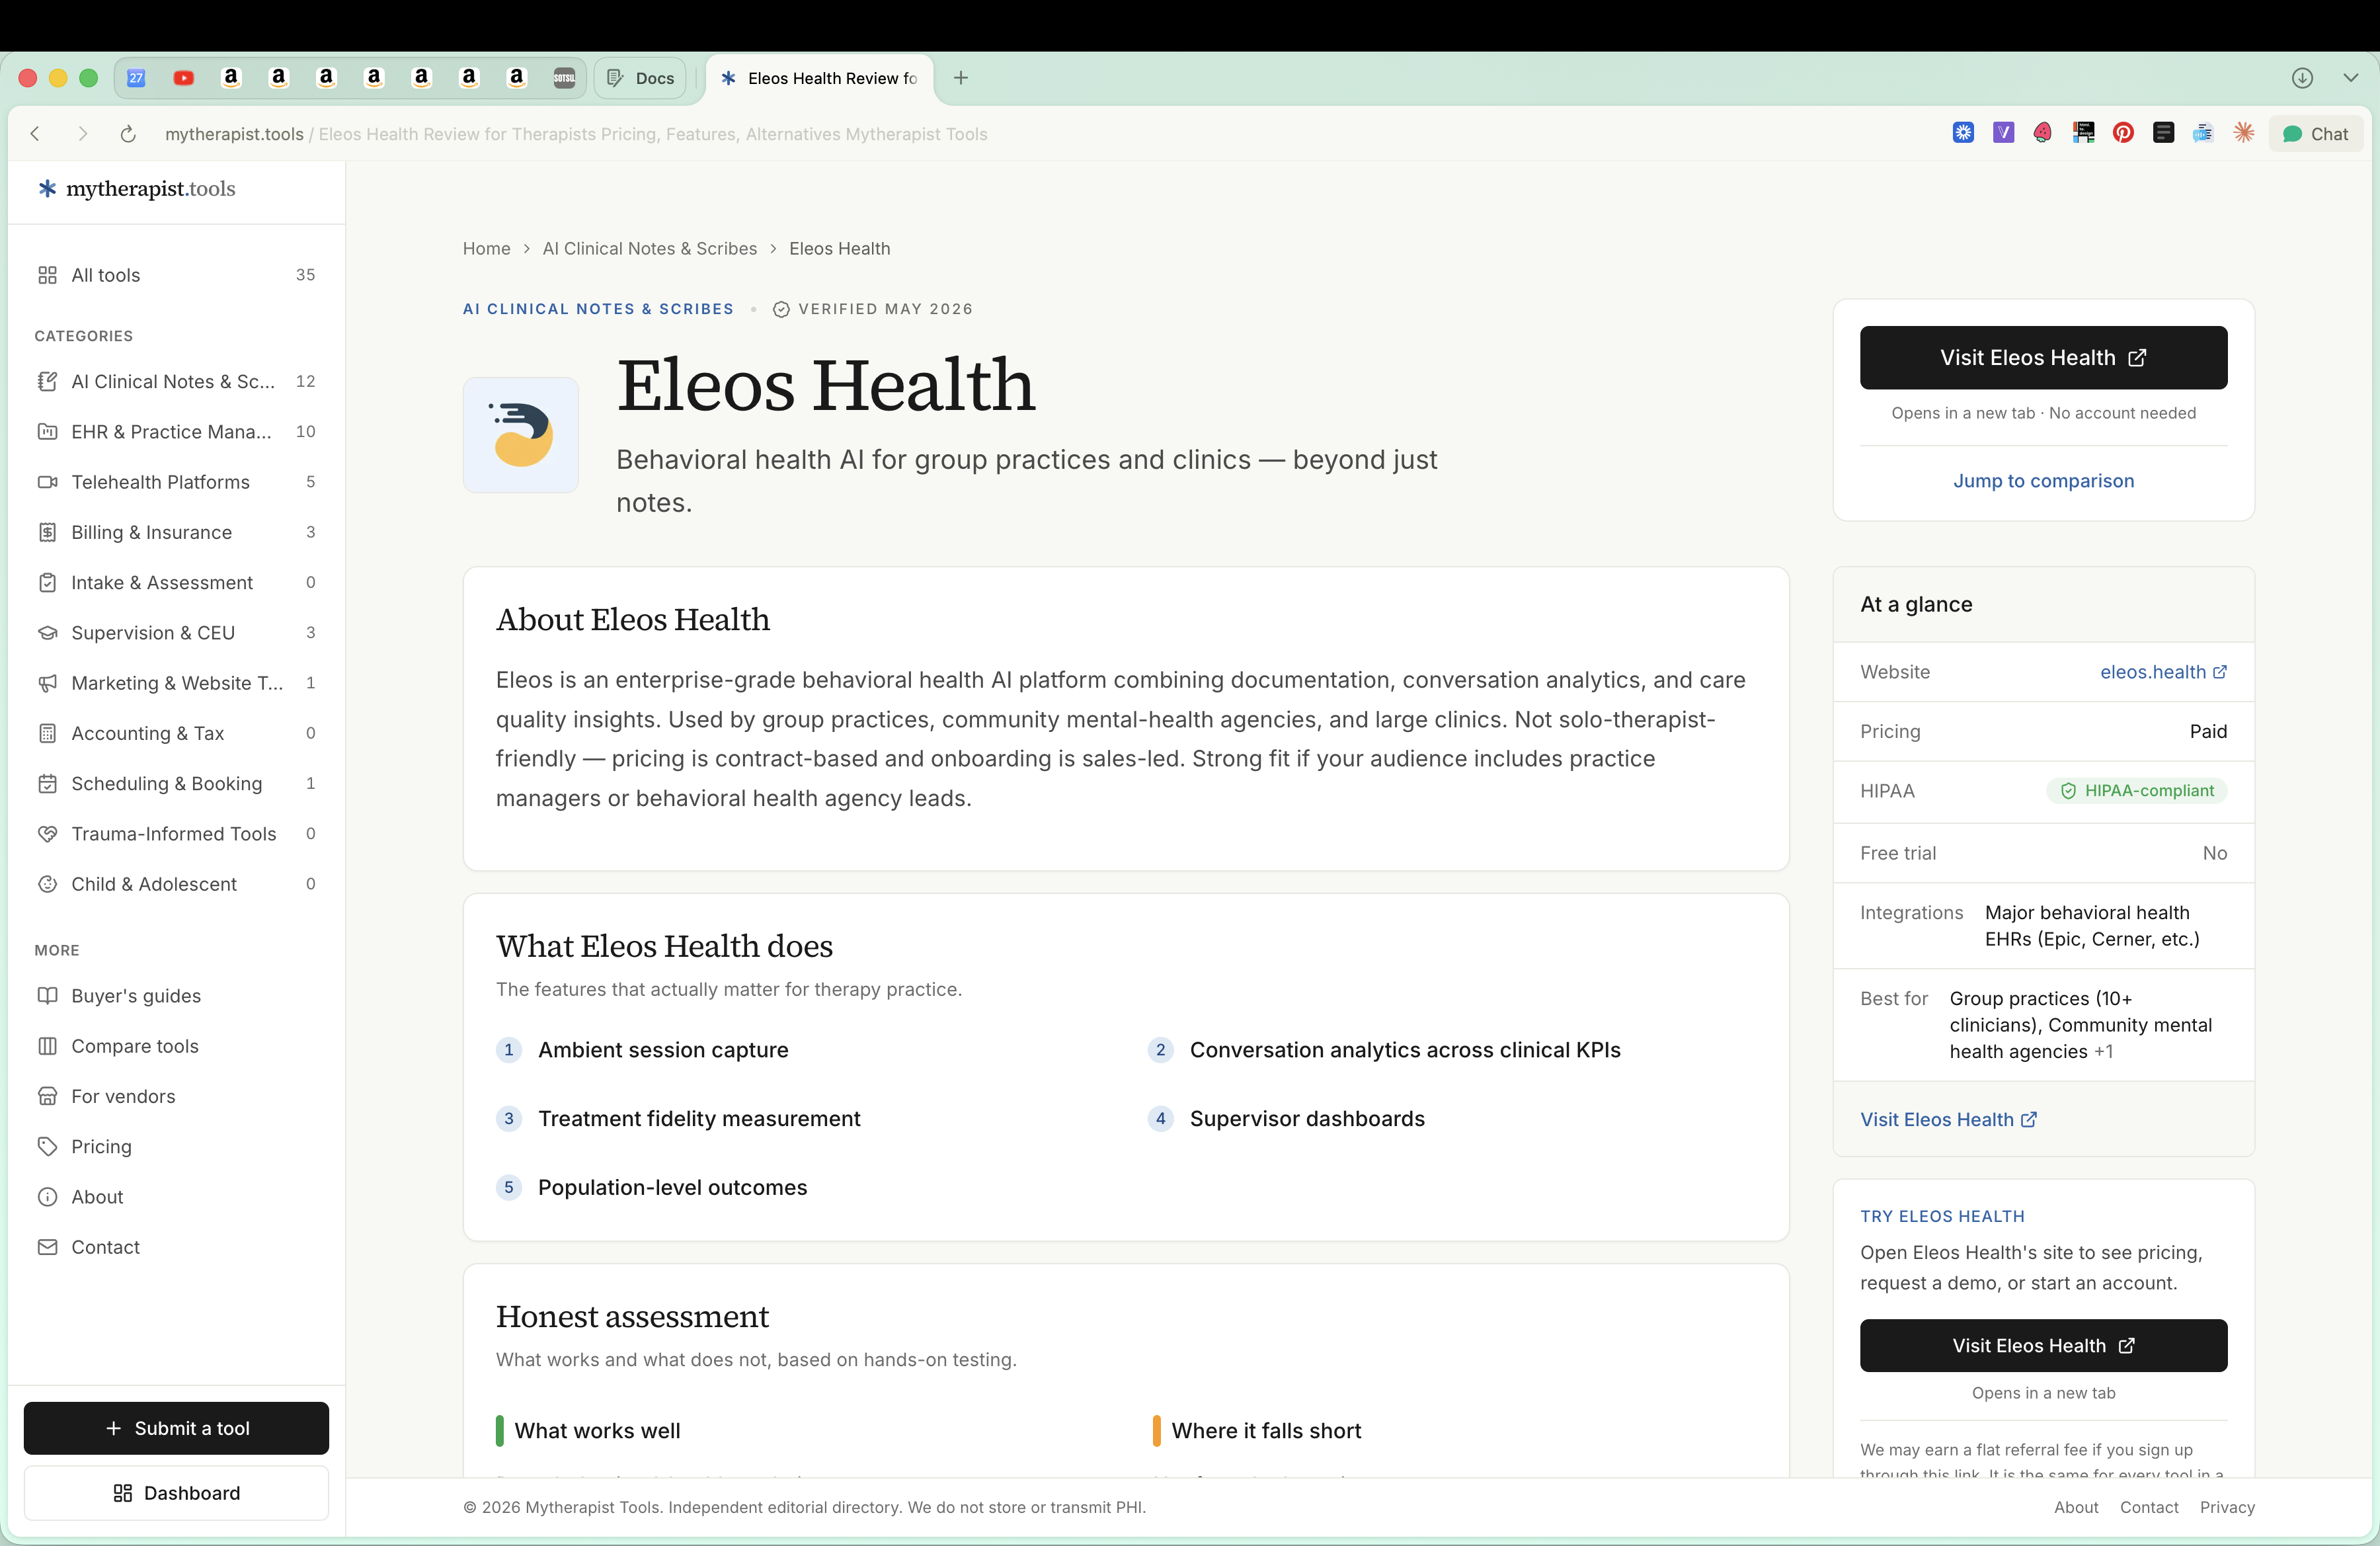Image resolution: width=2380 pixels, height=1546 pixels.
Task: Open Intake & Assessment sidebar category
Action: (177, 582)
